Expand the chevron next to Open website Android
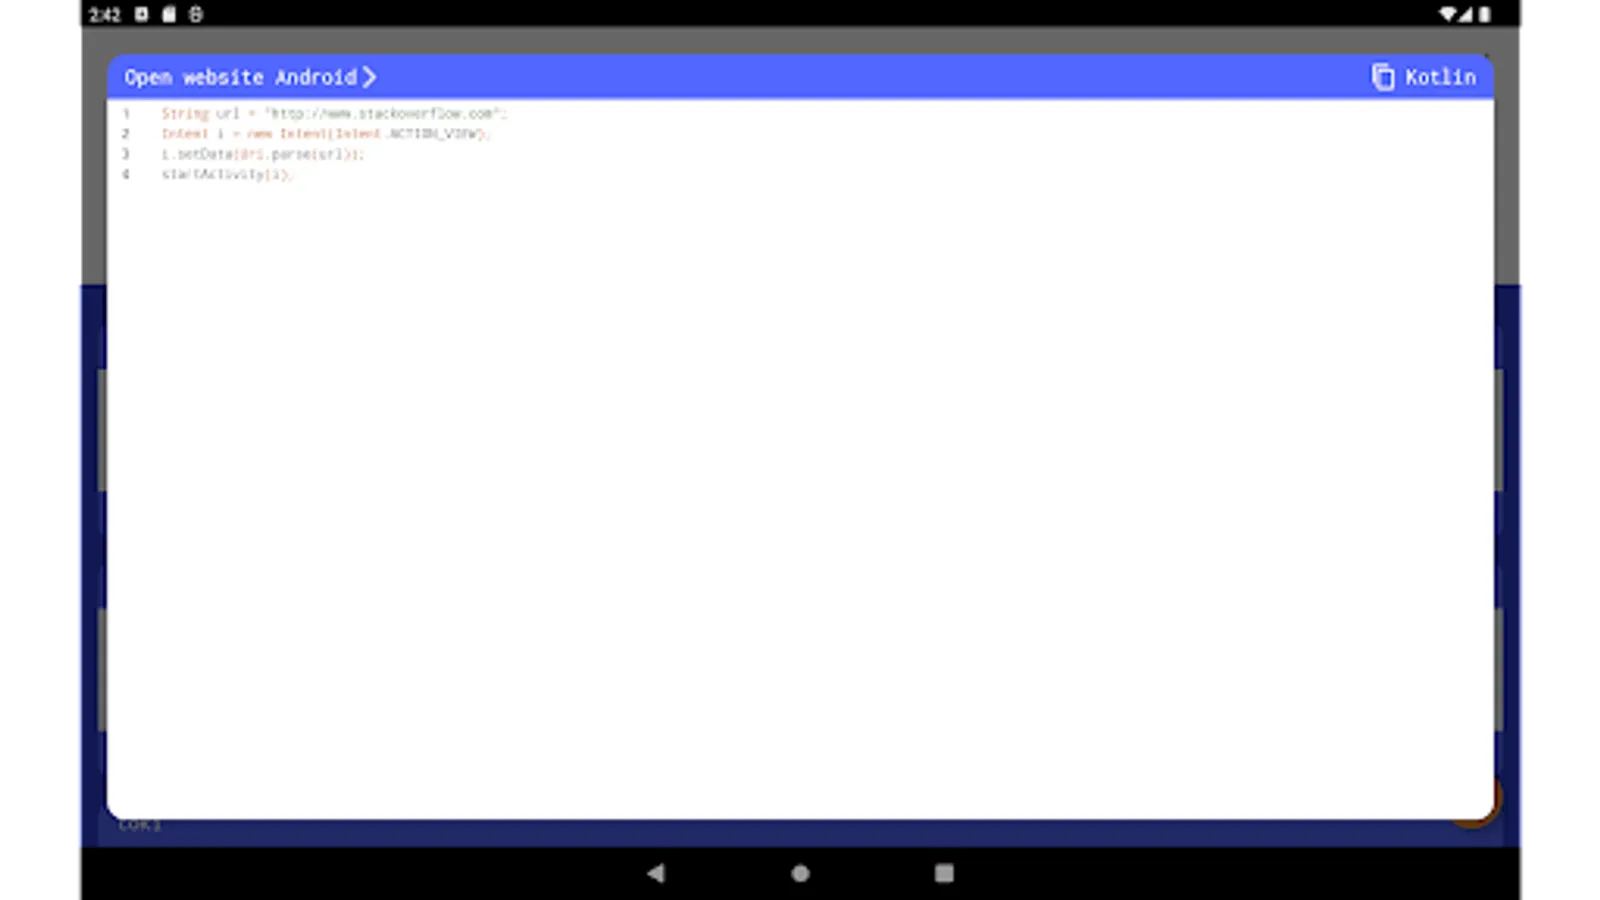Image resolution: width=1600 pixels, height=900 pixels. [369, 77]
